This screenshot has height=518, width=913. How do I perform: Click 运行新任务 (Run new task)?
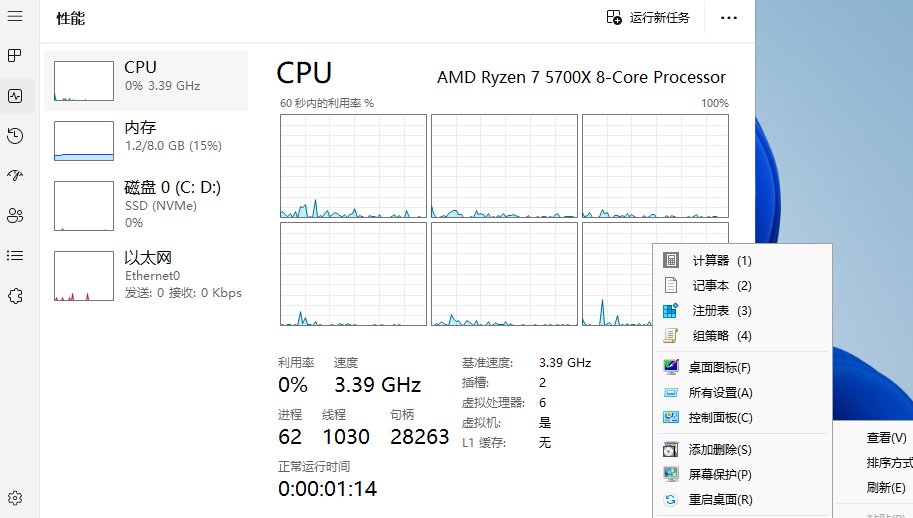pyautogui.click(x=648, y=18)
